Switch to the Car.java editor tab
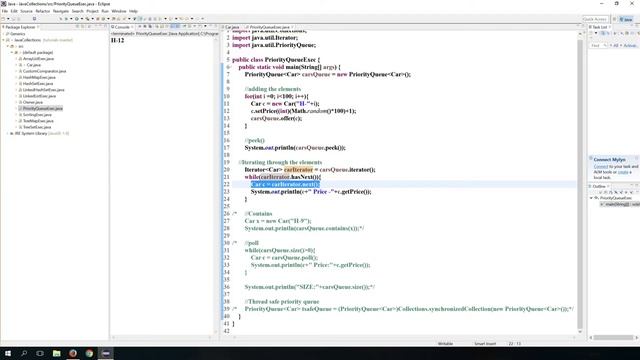Screen dimensions: 640x360 pos(231,27)
